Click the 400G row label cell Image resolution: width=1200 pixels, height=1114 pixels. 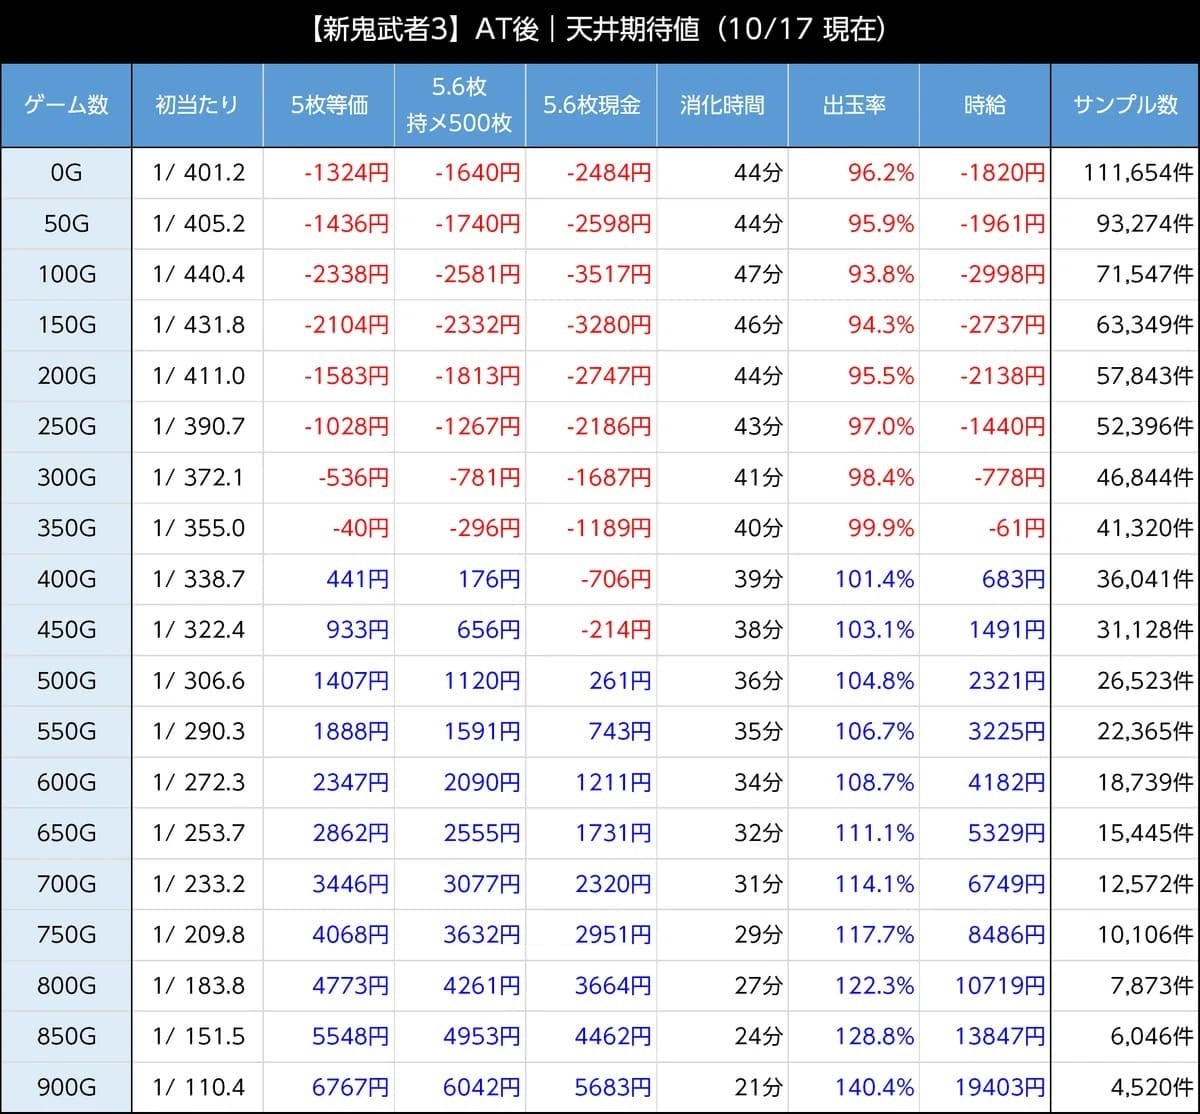pos(66,579)
